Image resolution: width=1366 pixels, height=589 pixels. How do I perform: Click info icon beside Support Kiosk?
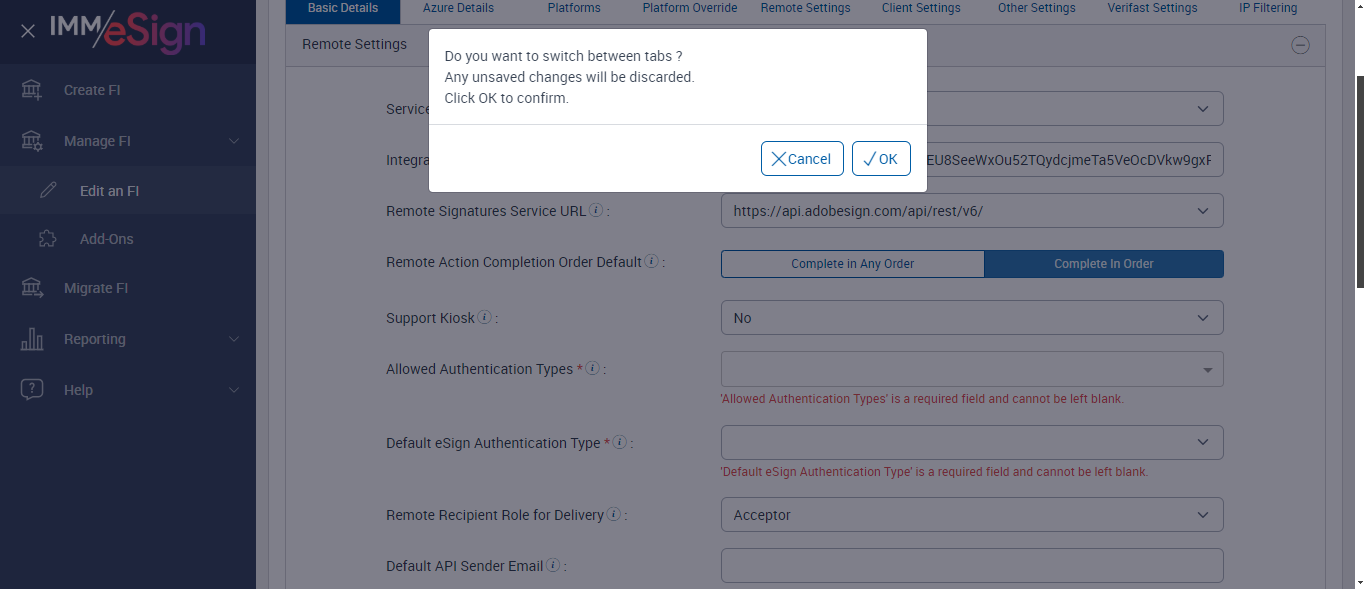click(485, 318)
